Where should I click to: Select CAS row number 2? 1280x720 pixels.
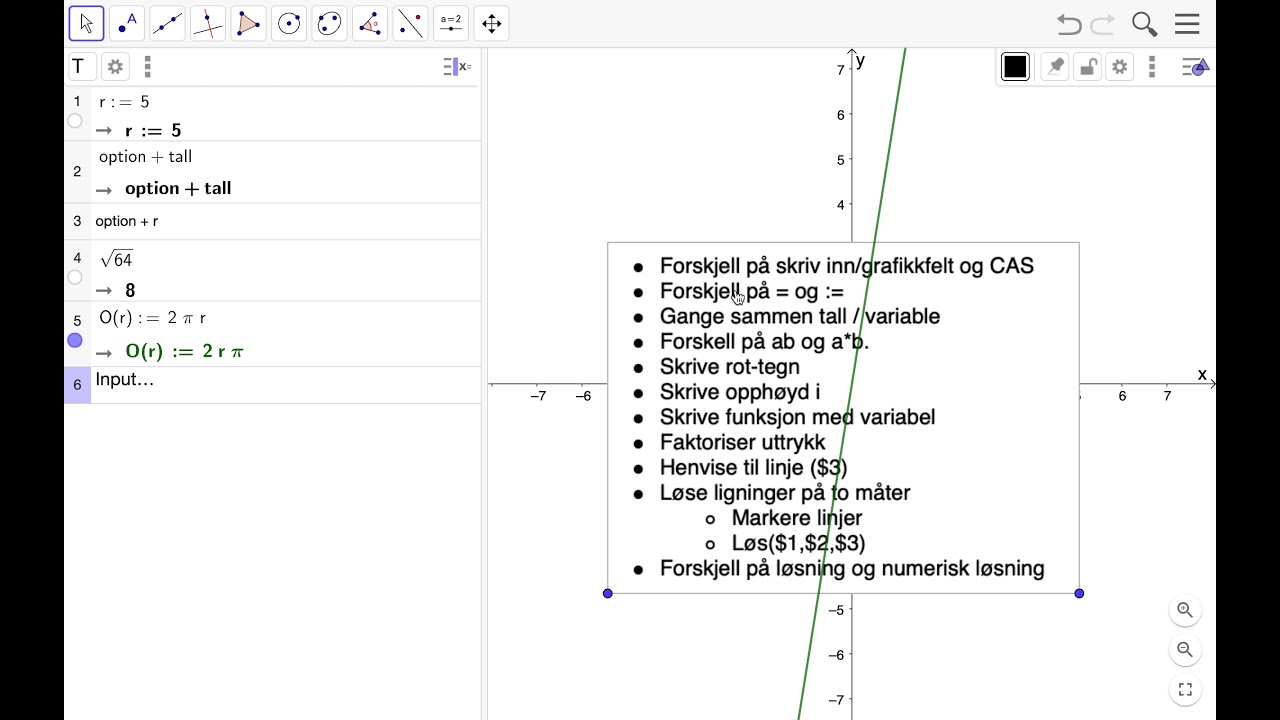tap(77, 171)
